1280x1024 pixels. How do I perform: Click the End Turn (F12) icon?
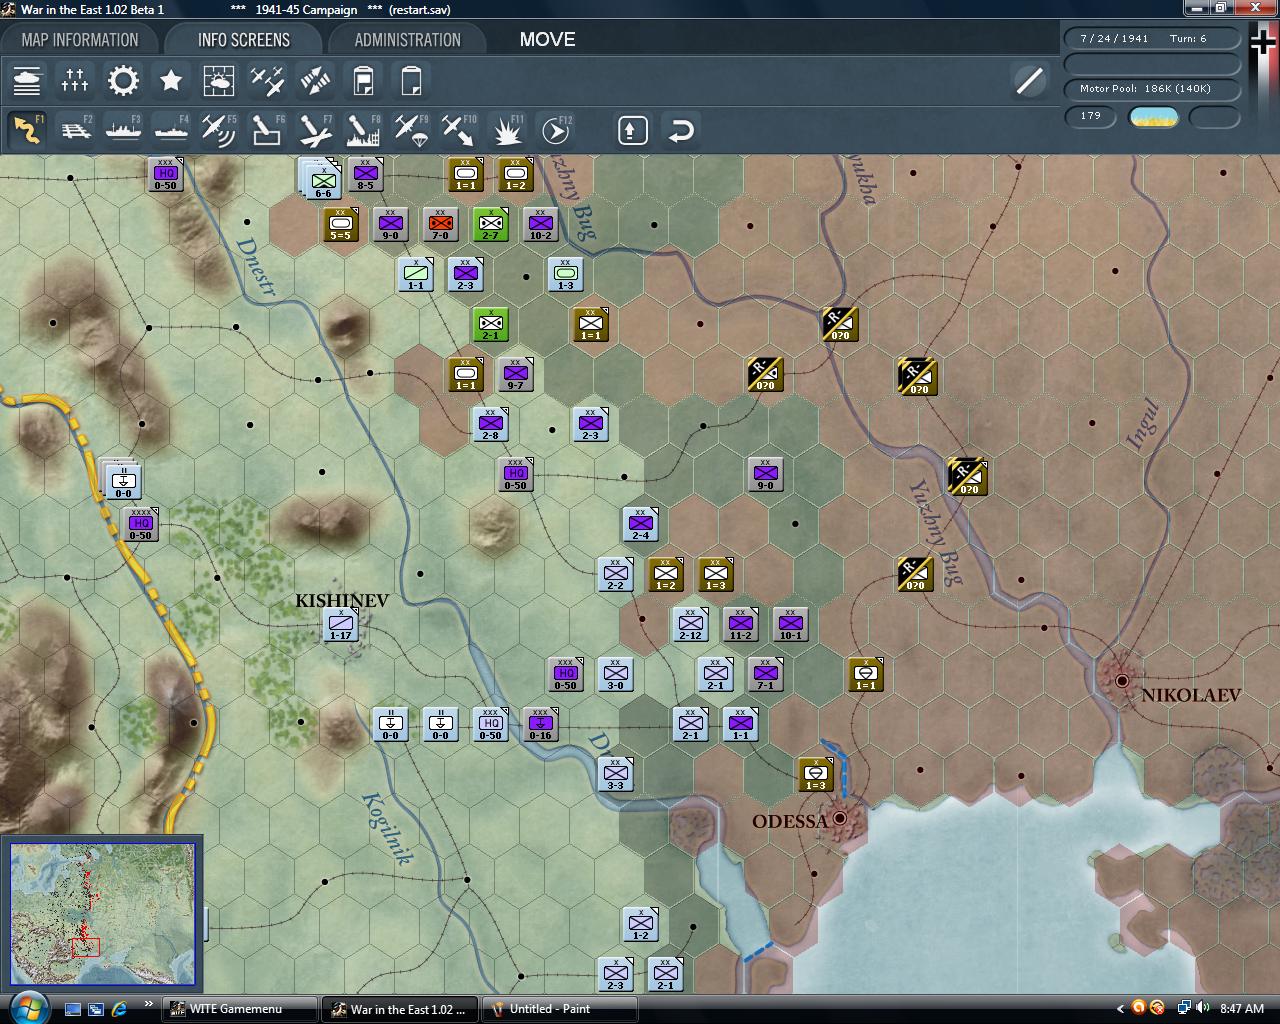(x=557, y=130)
